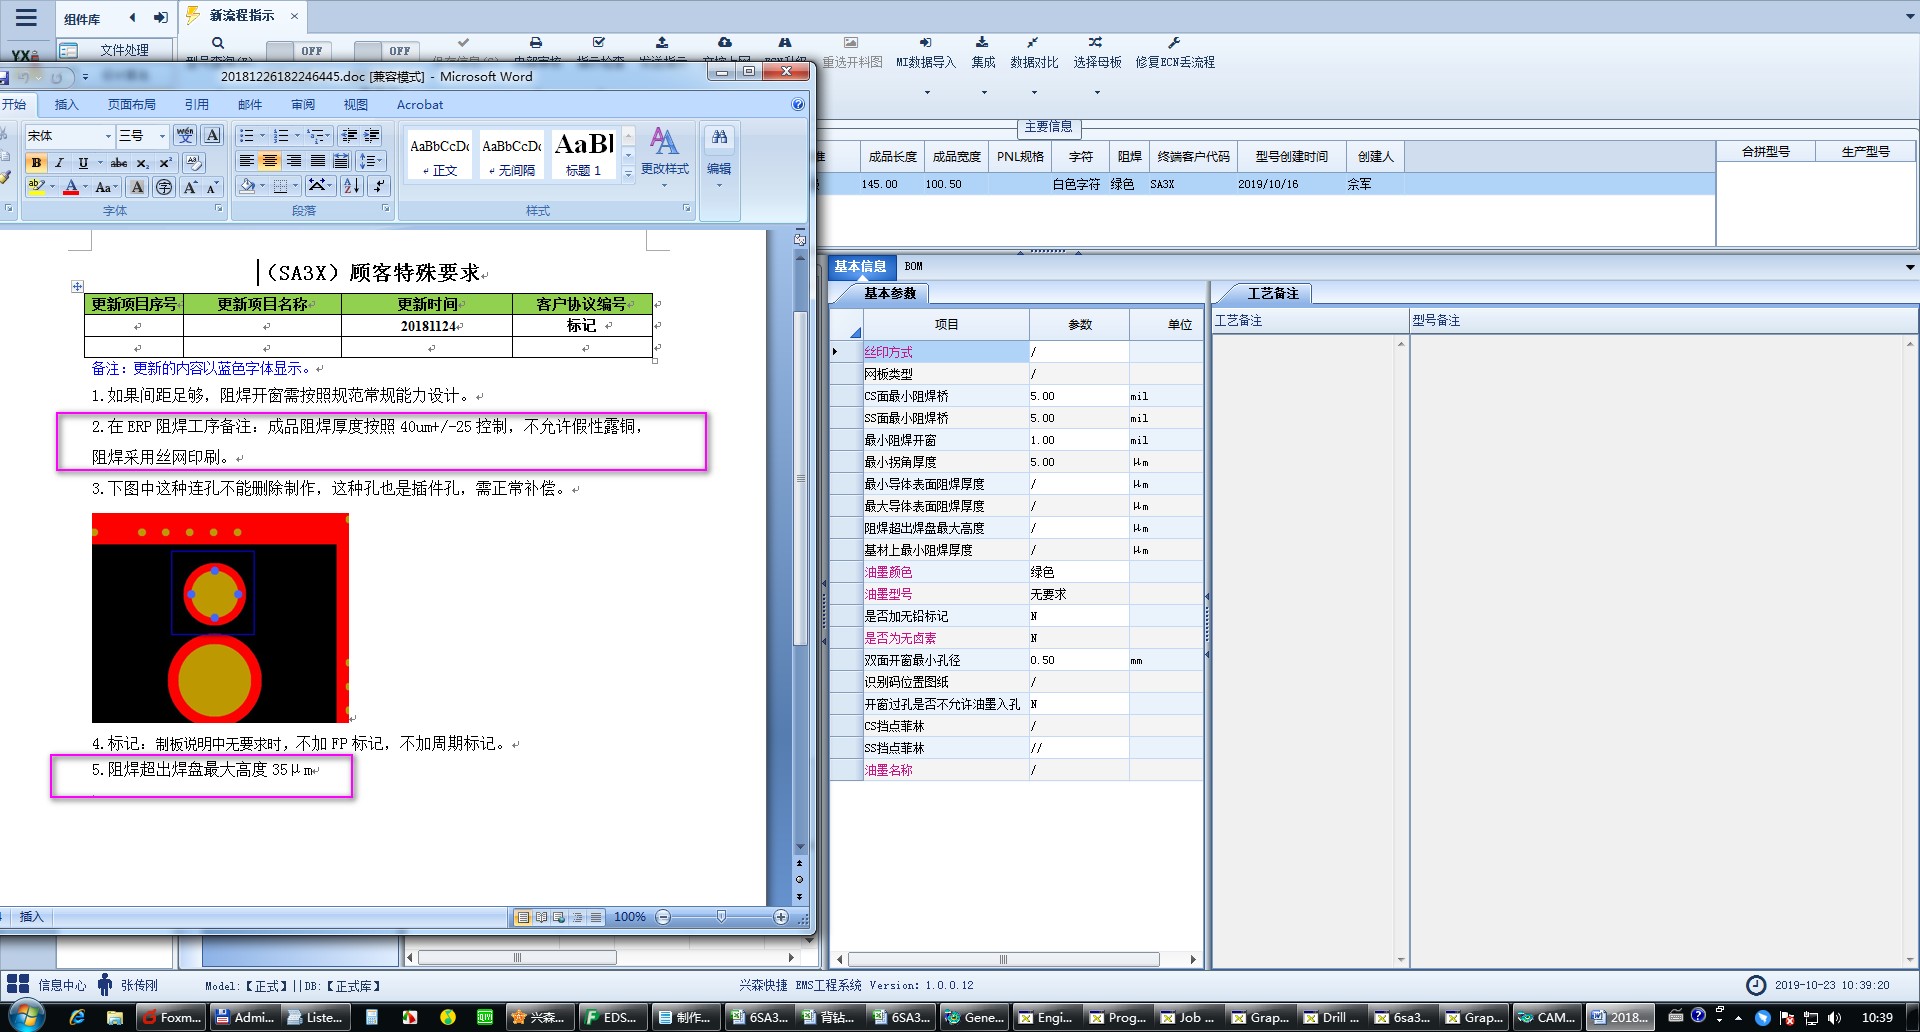The height and width of the screenshot is (1032, 1920).
Task: Toggle bold formatting in Word
Action: [x=37, y=163]
